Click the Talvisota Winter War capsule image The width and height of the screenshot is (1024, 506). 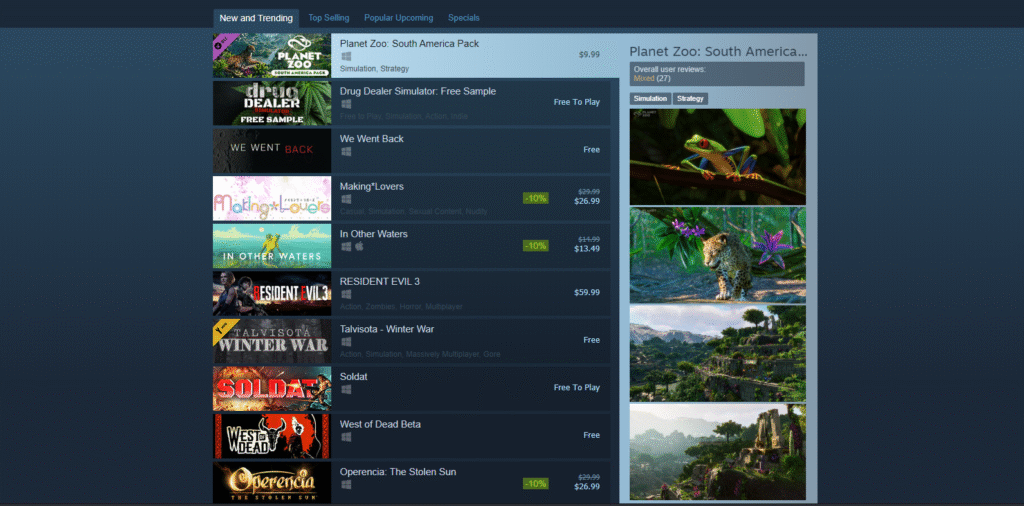pyautogui.click(x=272, y=341)
